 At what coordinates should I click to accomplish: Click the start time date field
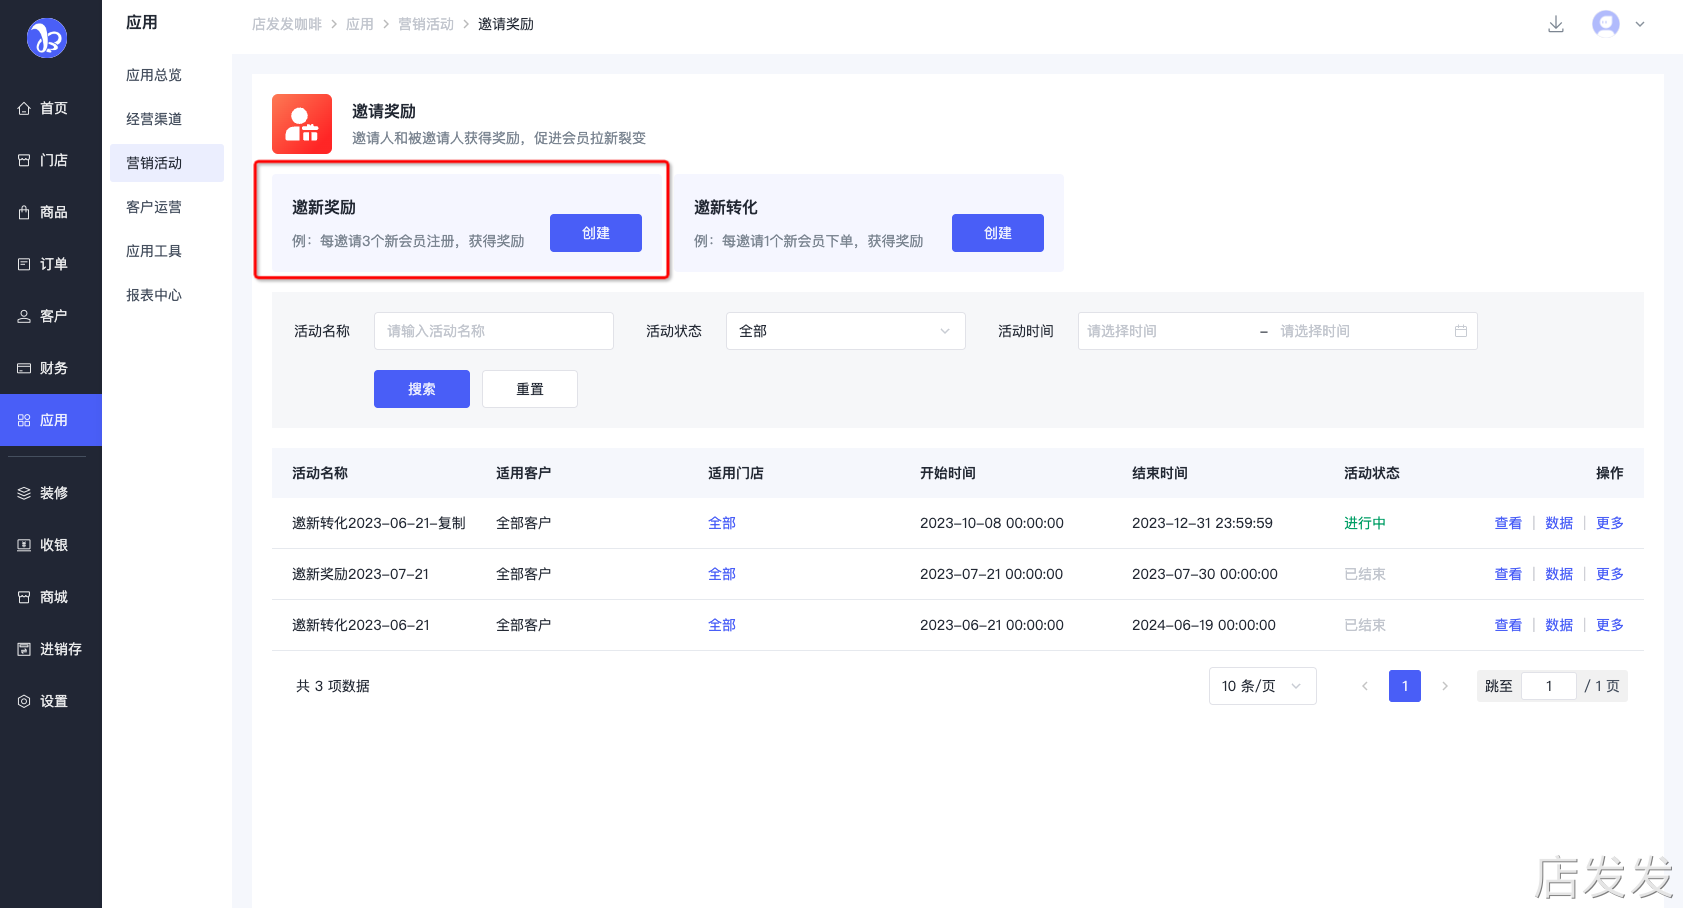pos(1166,331)
